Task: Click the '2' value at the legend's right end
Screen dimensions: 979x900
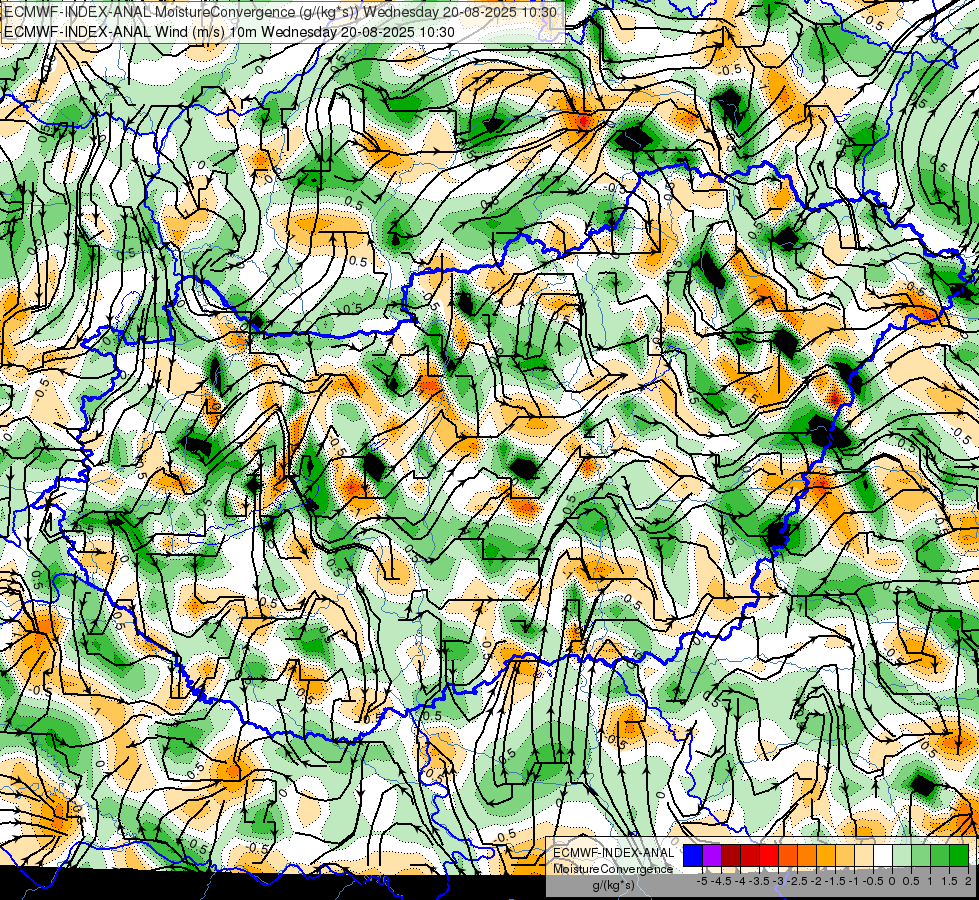Action: [x=968, y=881]
